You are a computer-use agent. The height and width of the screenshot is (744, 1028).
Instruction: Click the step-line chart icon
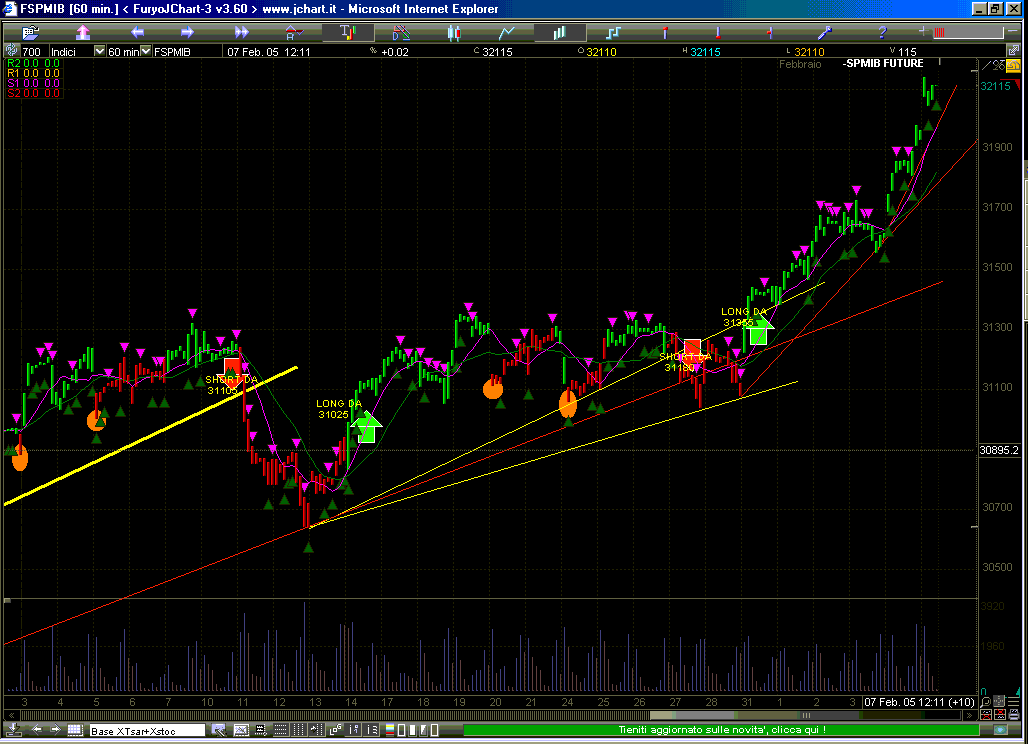[613, 32]
